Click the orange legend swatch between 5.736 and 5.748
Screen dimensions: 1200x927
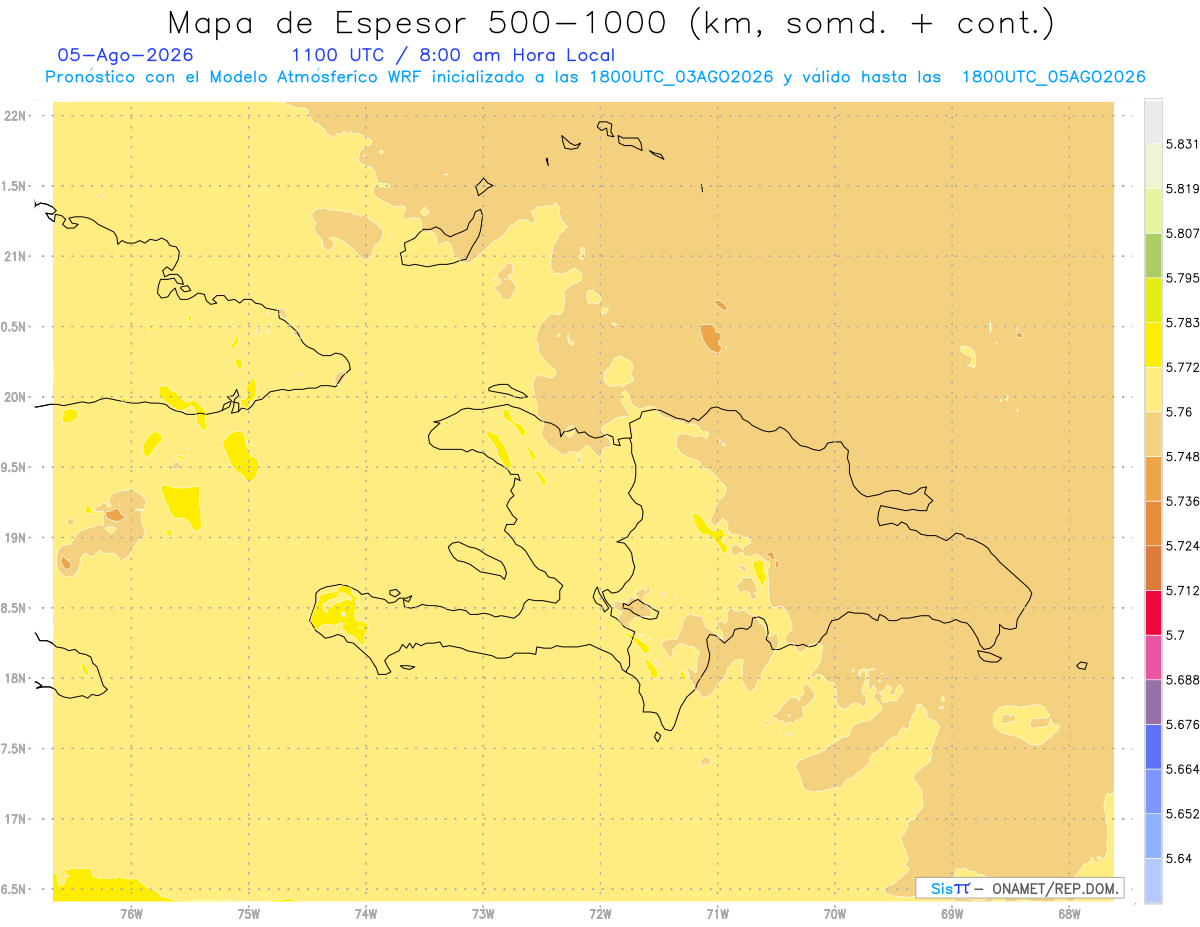coord(1153,479)
